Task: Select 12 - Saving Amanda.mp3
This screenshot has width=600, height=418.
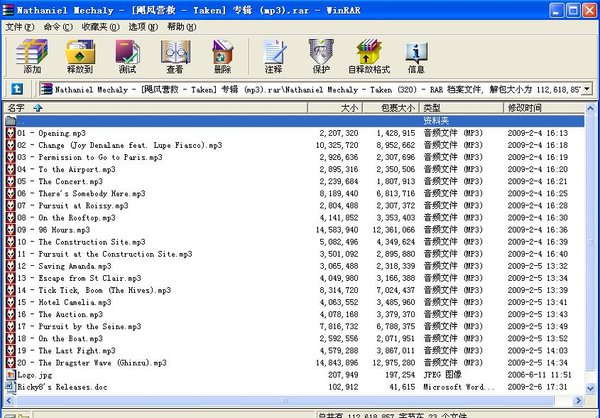Action: (64, 266)
